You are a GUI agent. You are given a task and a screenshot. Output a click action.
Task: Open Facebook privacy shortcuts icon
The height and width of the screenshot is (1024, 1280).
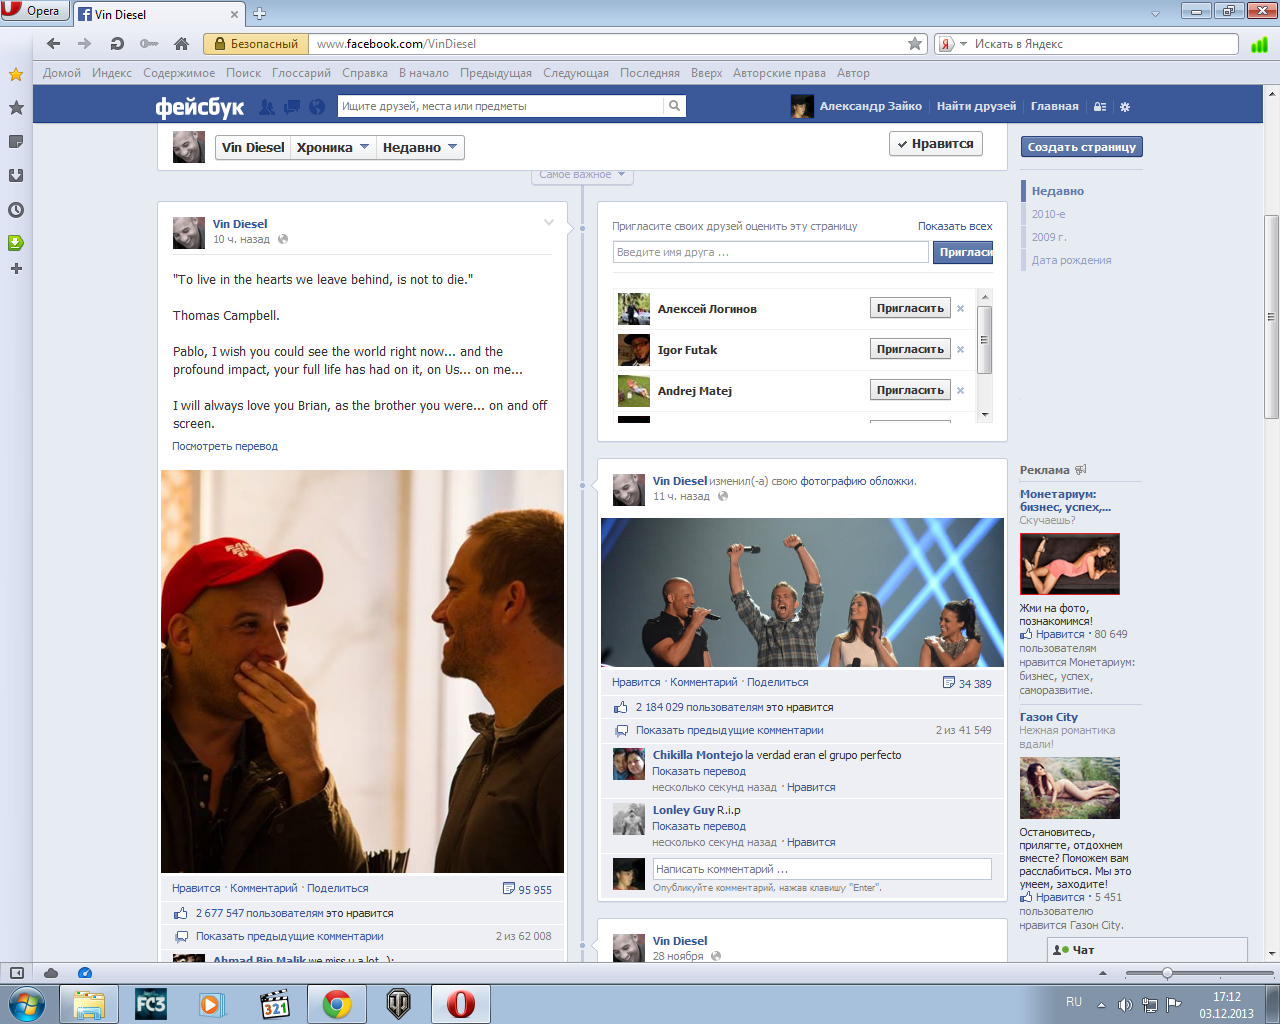click(x=1100, y=107)
